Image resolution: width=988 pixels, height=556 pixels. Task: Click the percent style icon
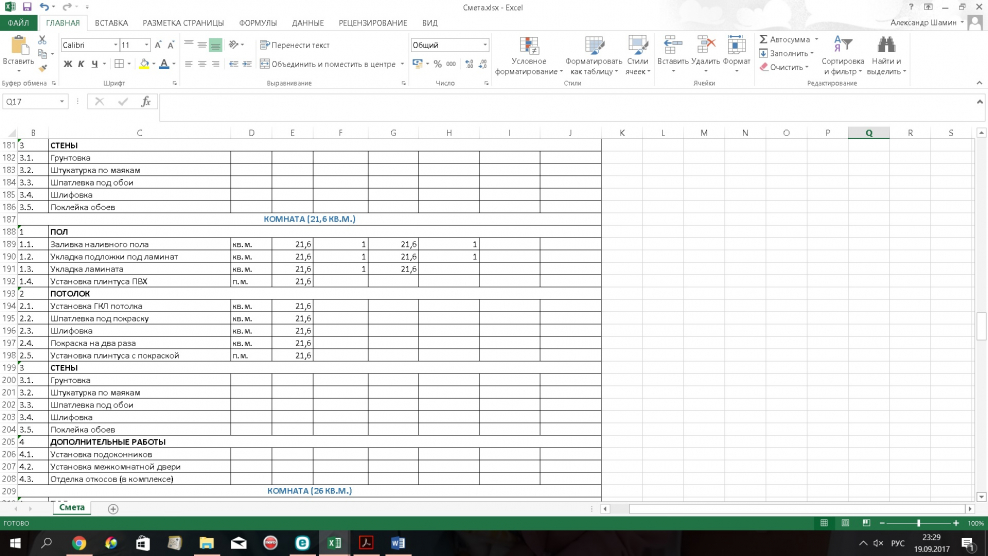click(437, 64)
